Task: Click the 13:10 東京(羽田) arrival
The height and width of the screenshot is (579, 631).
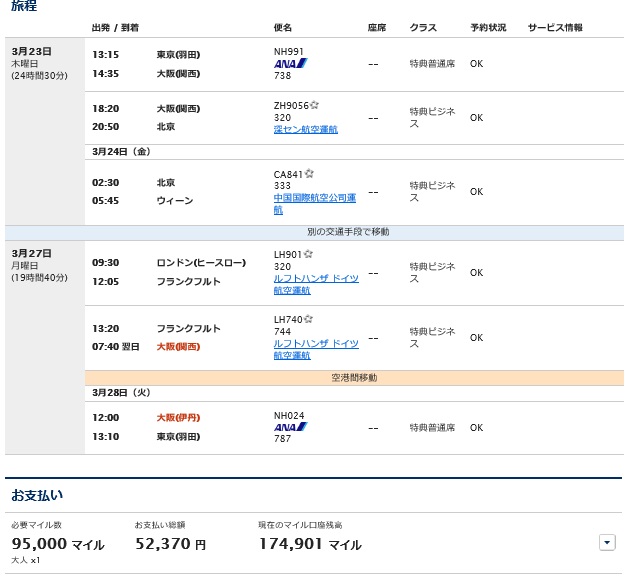Action: pos(146,437)
